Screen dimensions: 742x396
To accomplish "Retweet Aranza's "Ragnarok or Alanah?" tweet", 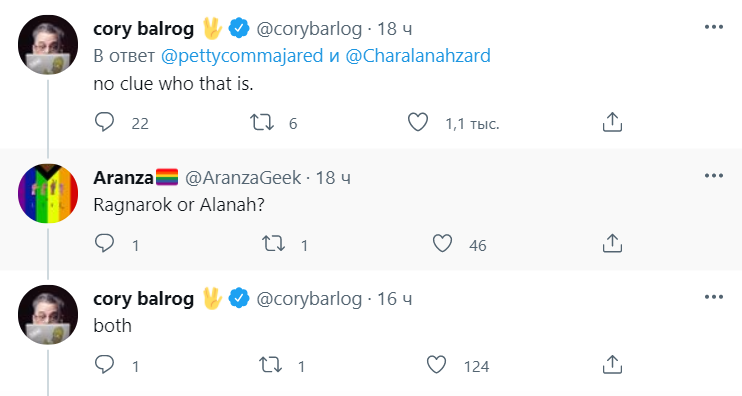I will pyautogui.click(x=274, y=244).
